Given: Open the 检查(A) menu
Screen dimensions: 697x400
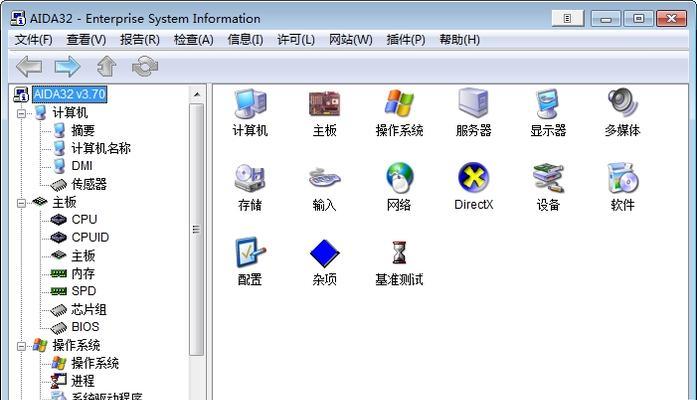Looking at the screenshot, I should (x=193, y=40).
